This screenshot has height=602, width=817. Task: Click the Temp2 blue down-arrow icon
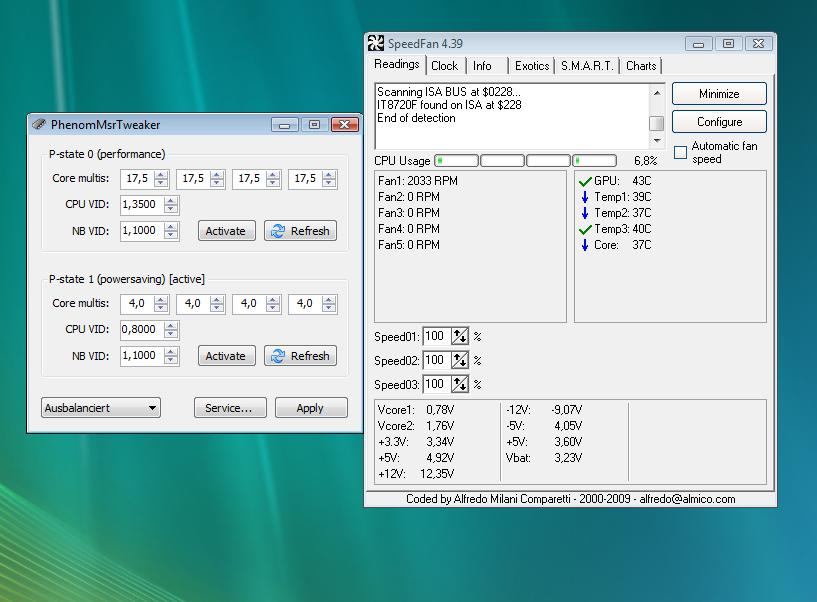585,213
